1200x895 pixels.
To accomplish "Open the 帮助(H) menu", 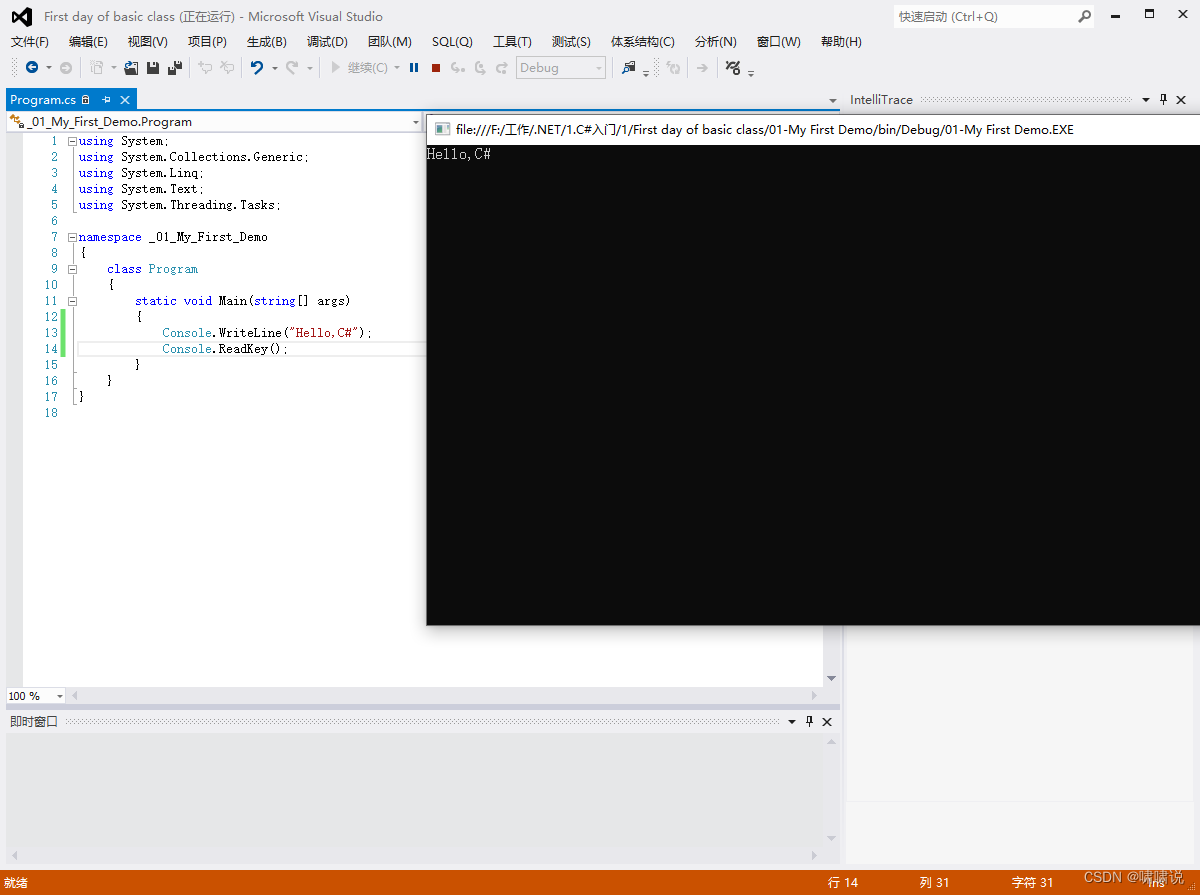I will tap(841, 42).
